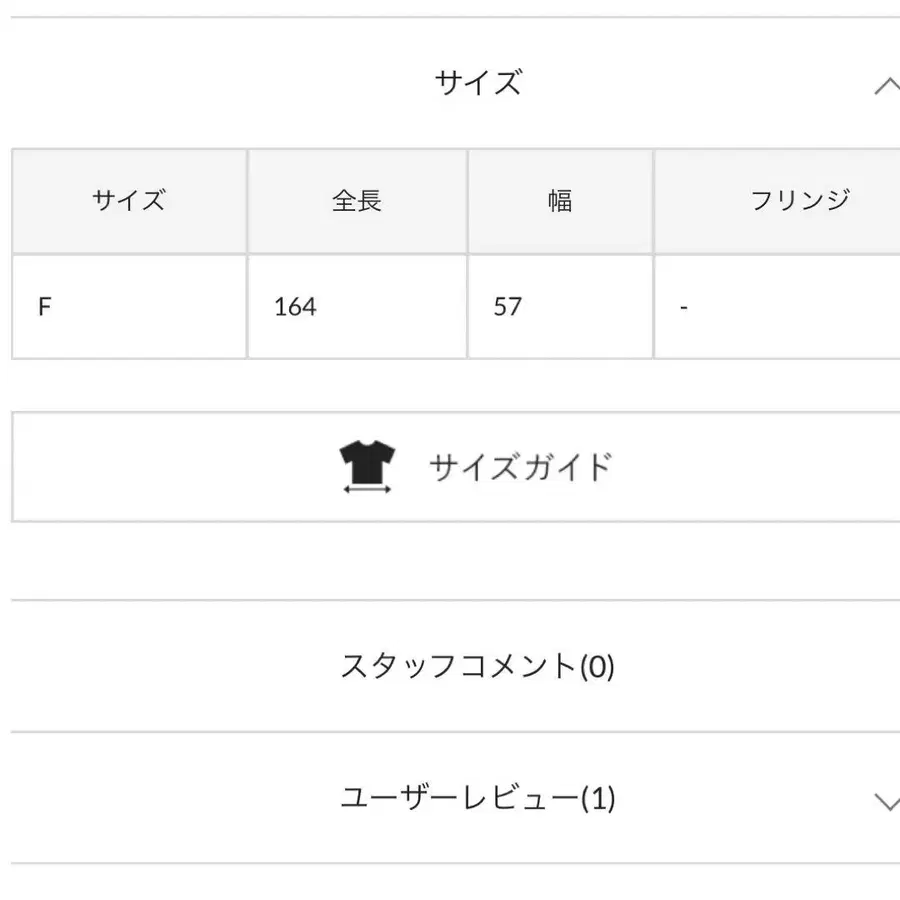Image resolution: width=900 pixels, height=900 pixels.
Task: Expand ユーザーレビュー with the down chevron
Action: 886,800
